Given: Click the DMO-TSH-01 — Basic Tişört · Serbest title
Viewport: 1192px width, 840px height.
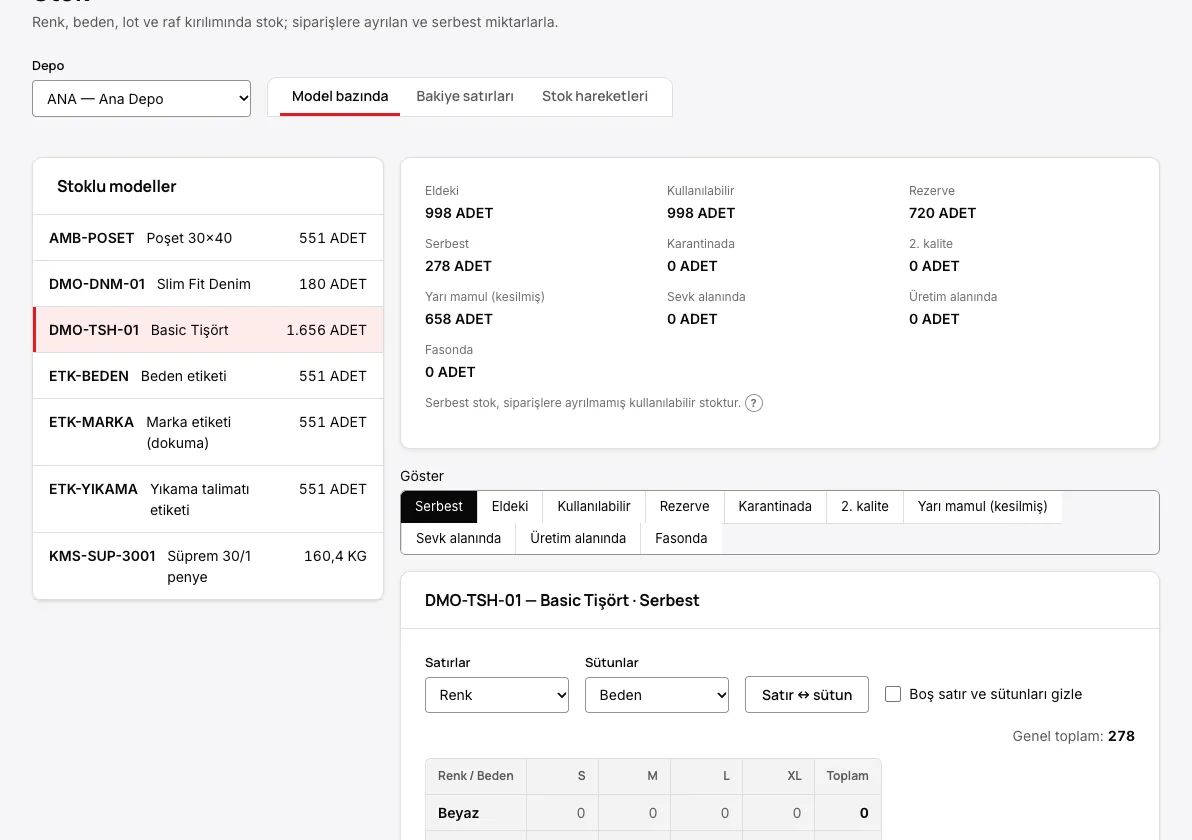Looking at the screenshot, I should [x=562, y=601].
